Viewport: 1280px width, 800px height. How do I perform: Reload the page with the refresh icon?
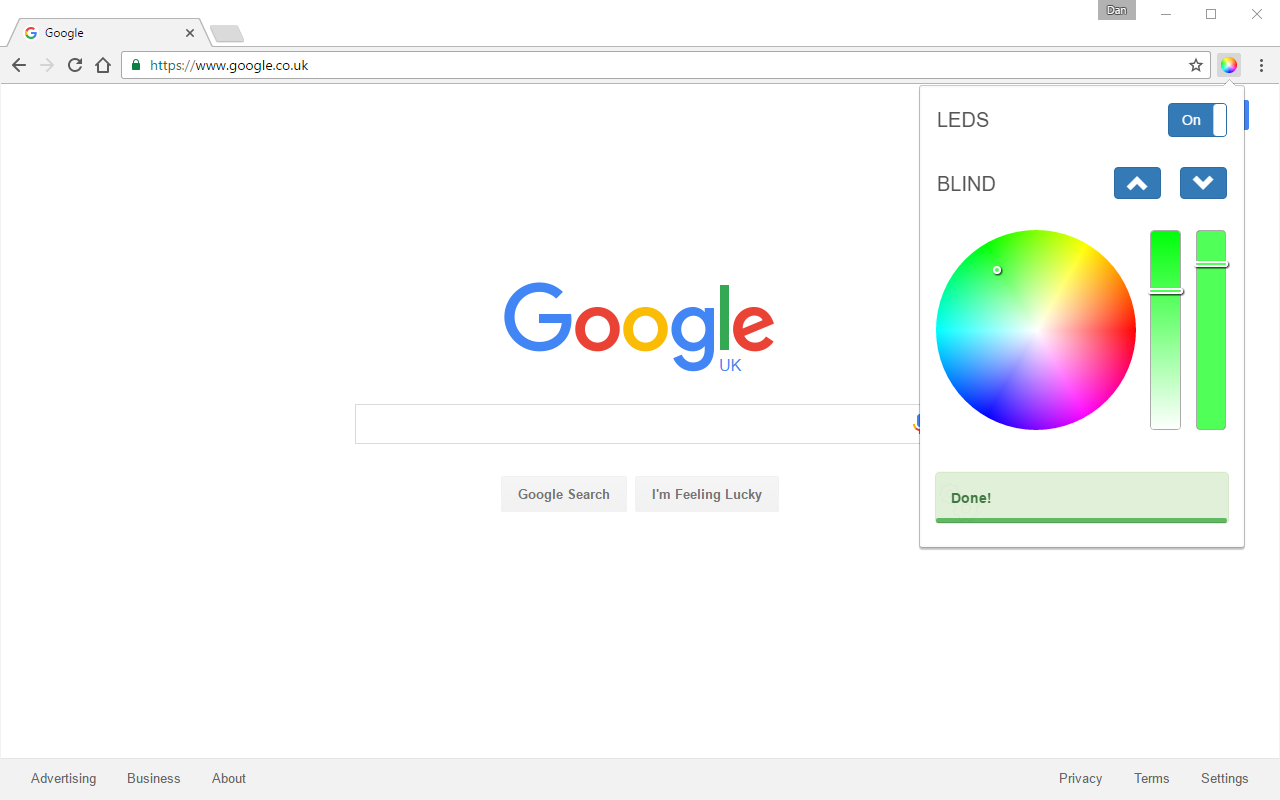(x=75, y=65)
